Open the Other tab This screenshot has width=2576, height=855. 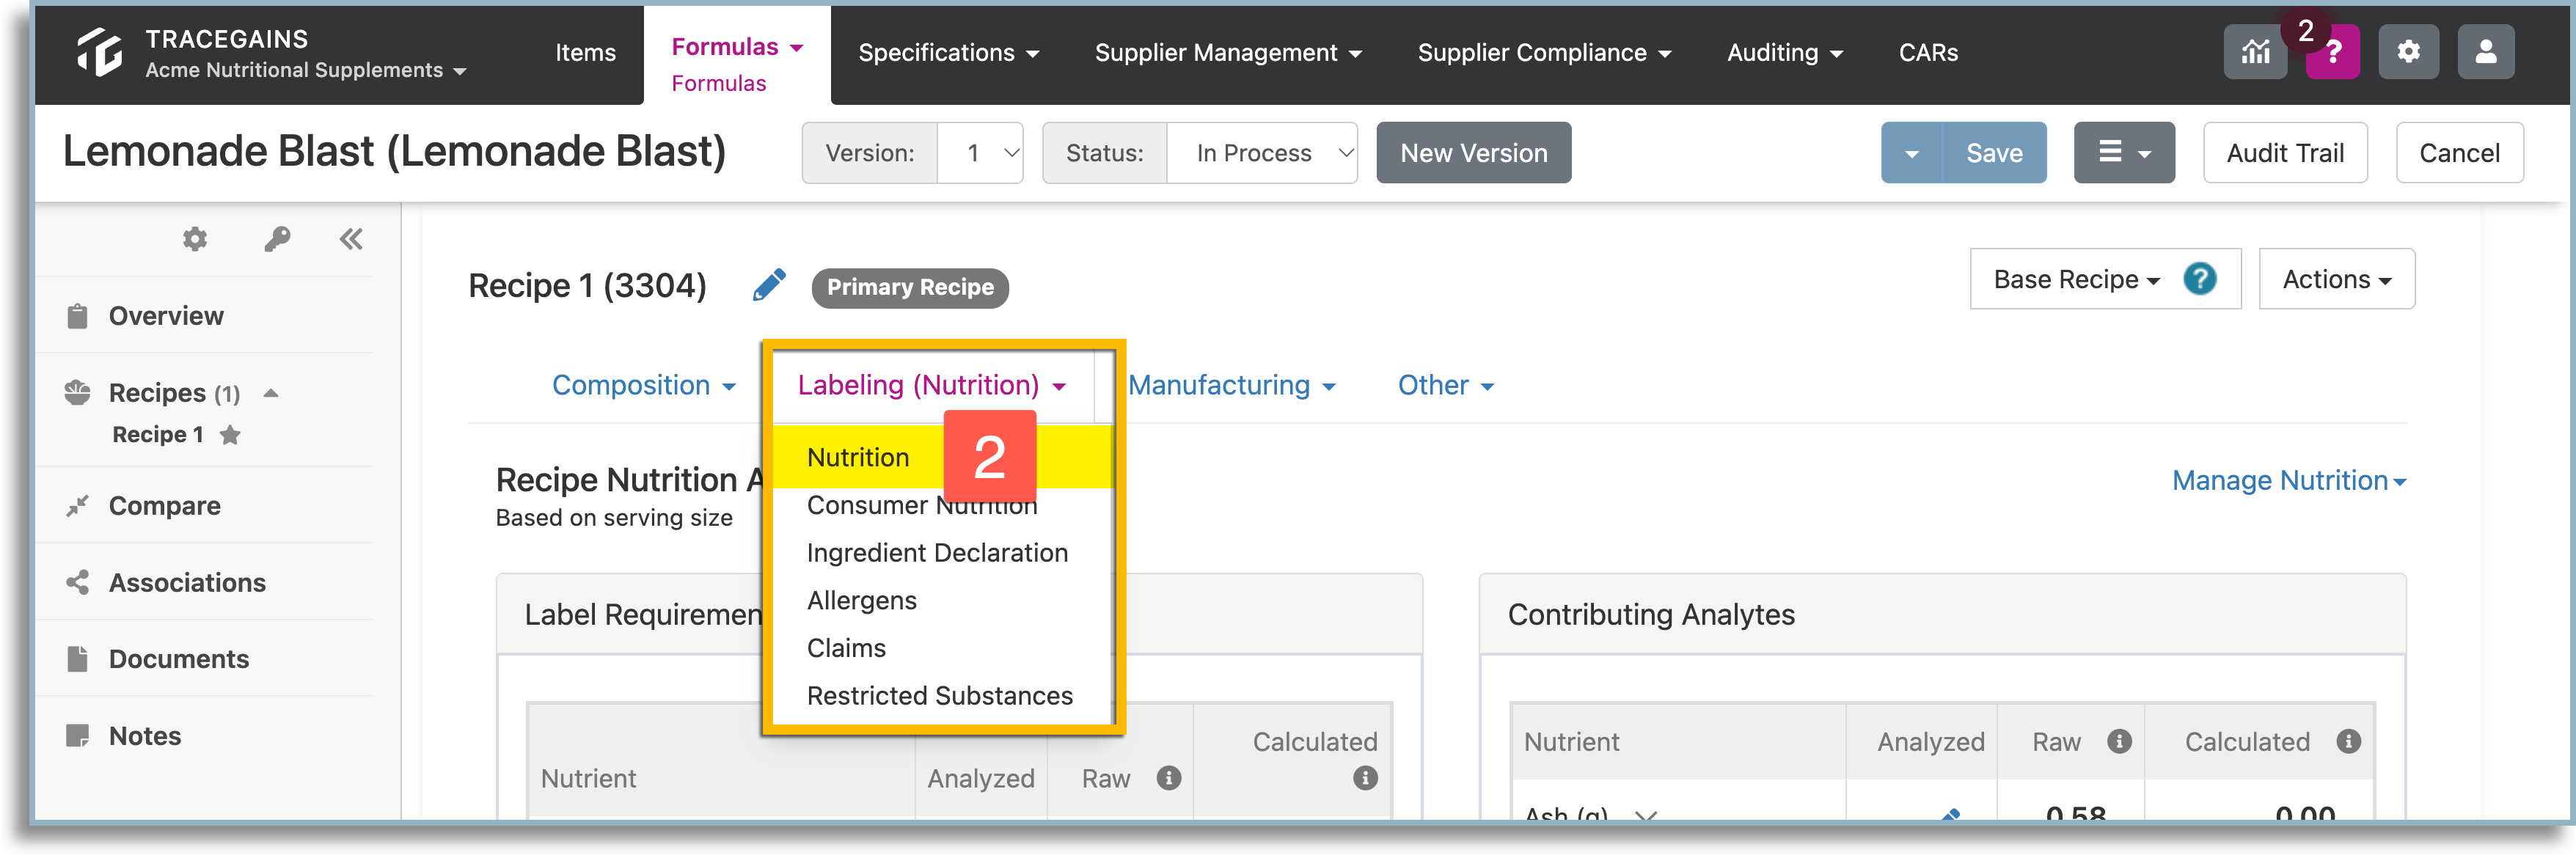(x=1445, y=385)
